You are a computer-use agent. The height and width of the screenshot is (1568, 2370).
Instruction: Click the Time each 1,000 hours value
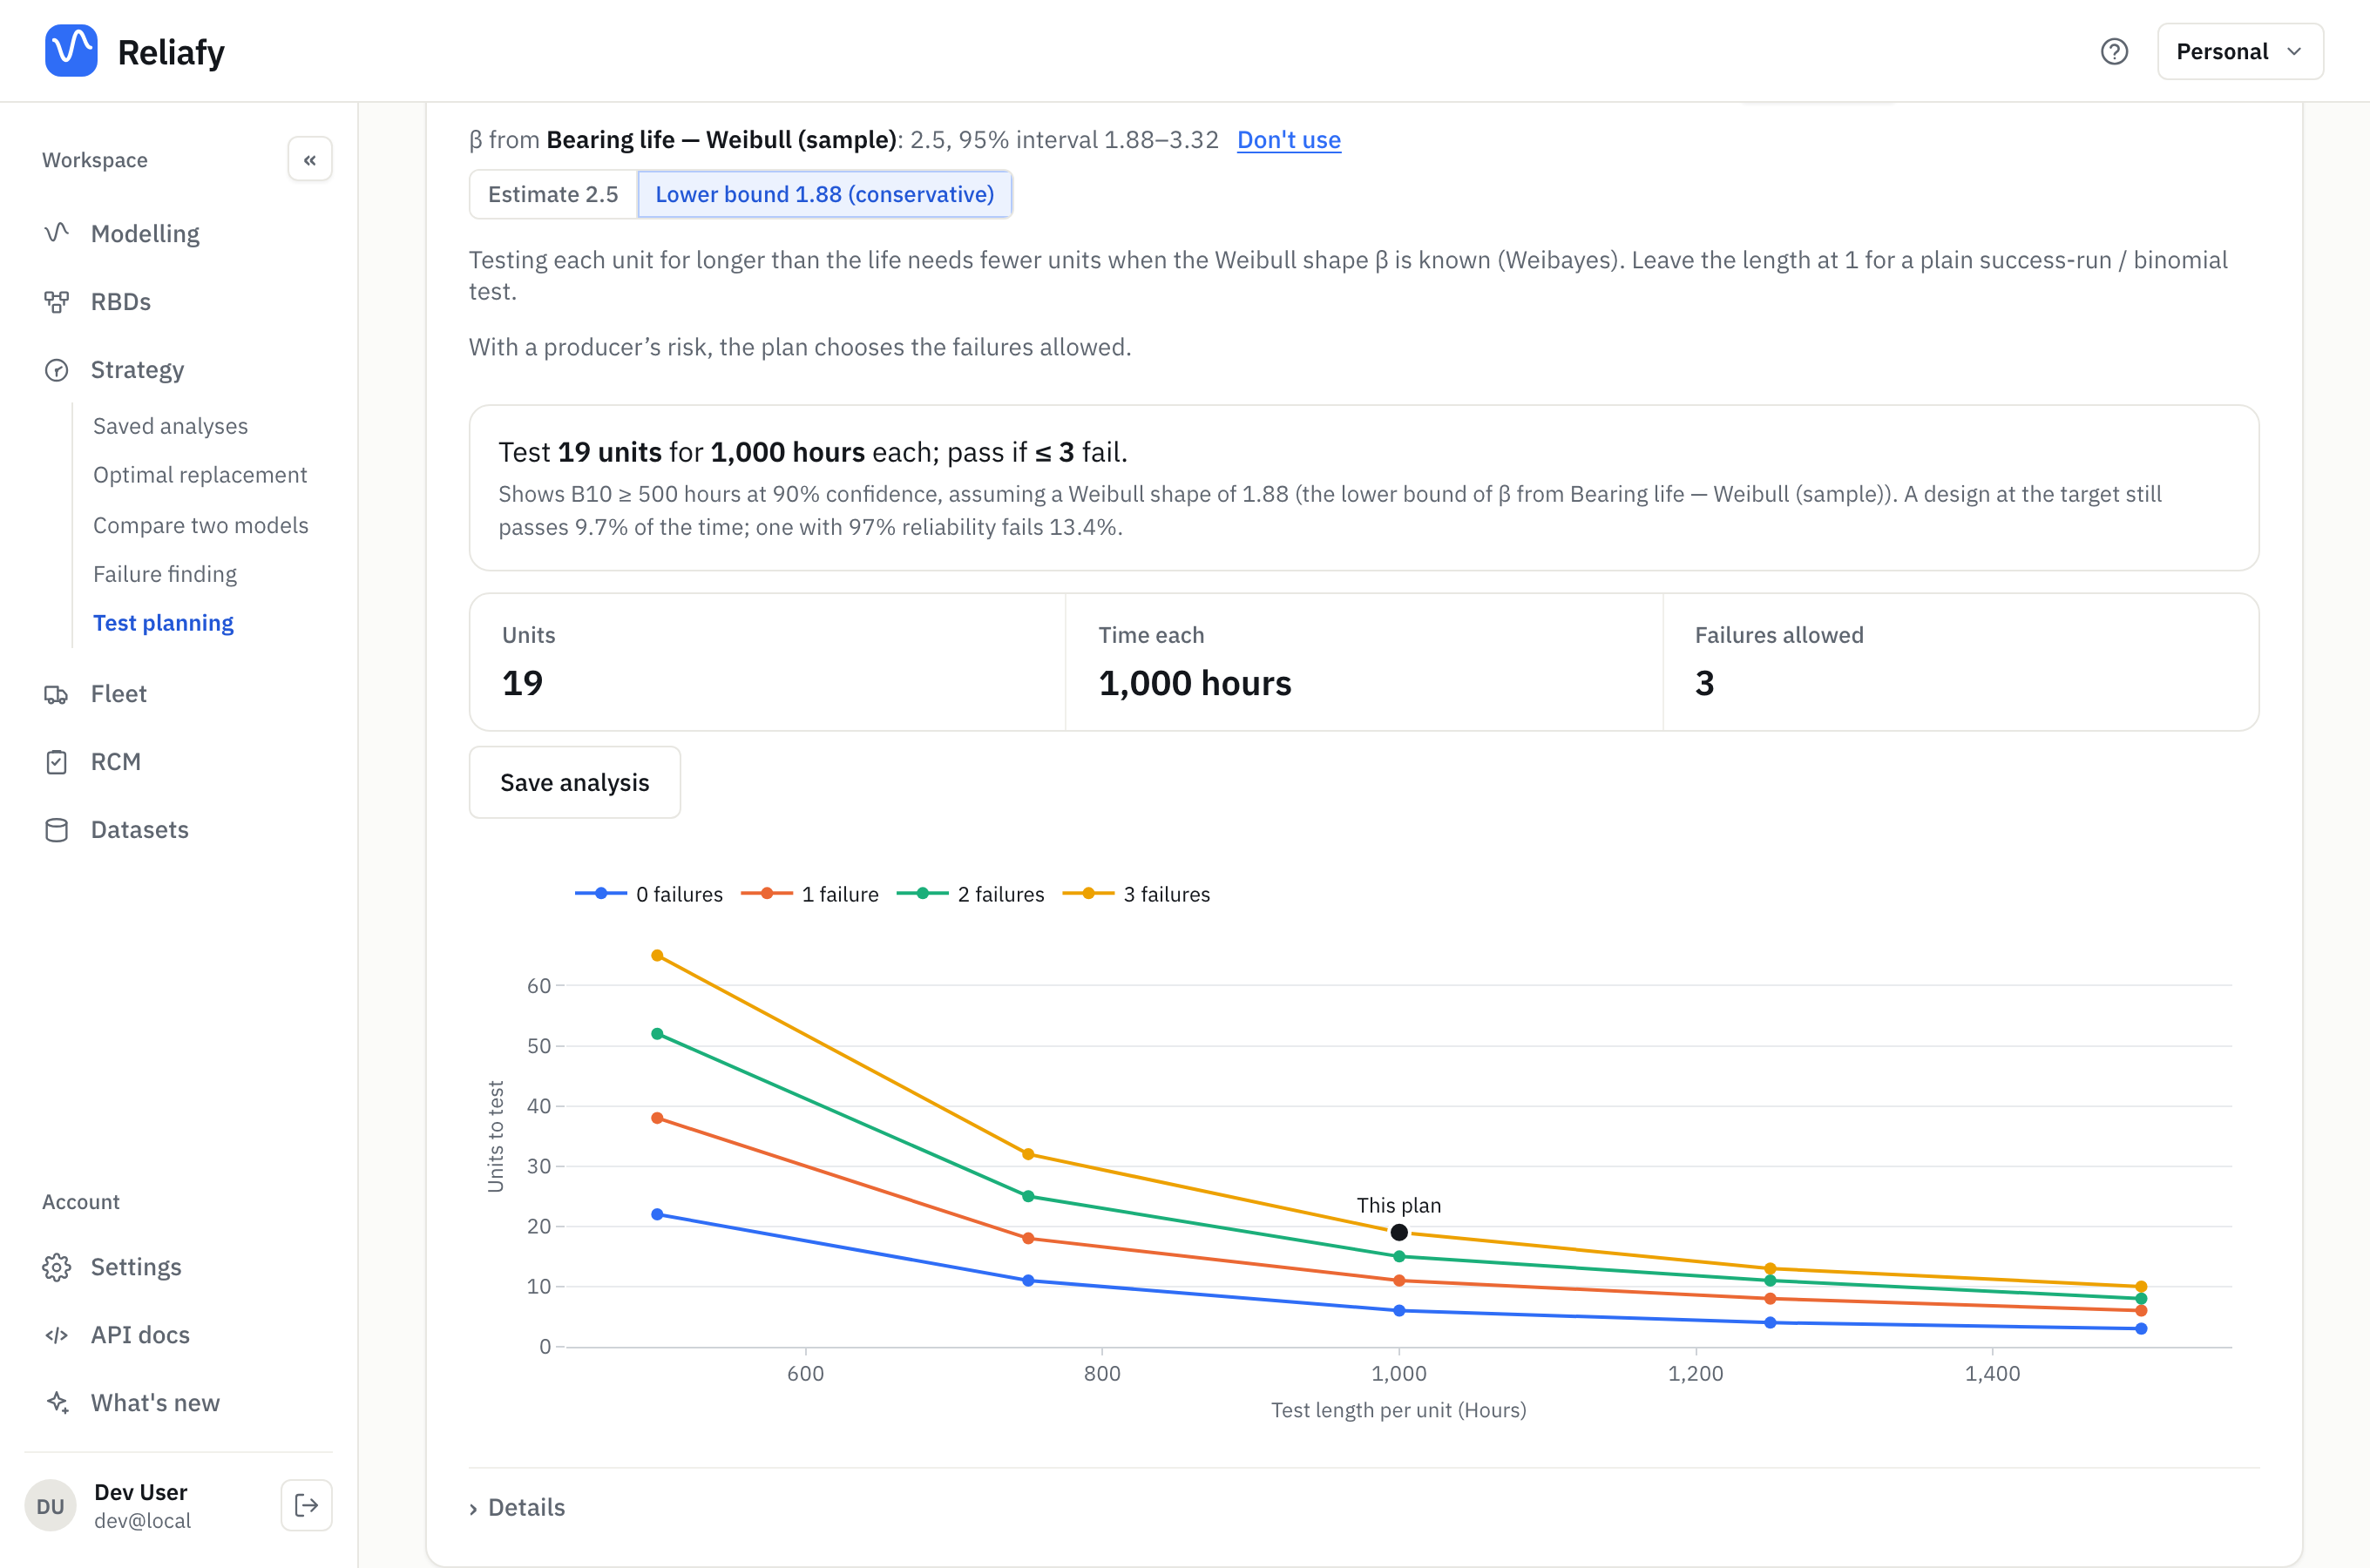click(1195, 683)
